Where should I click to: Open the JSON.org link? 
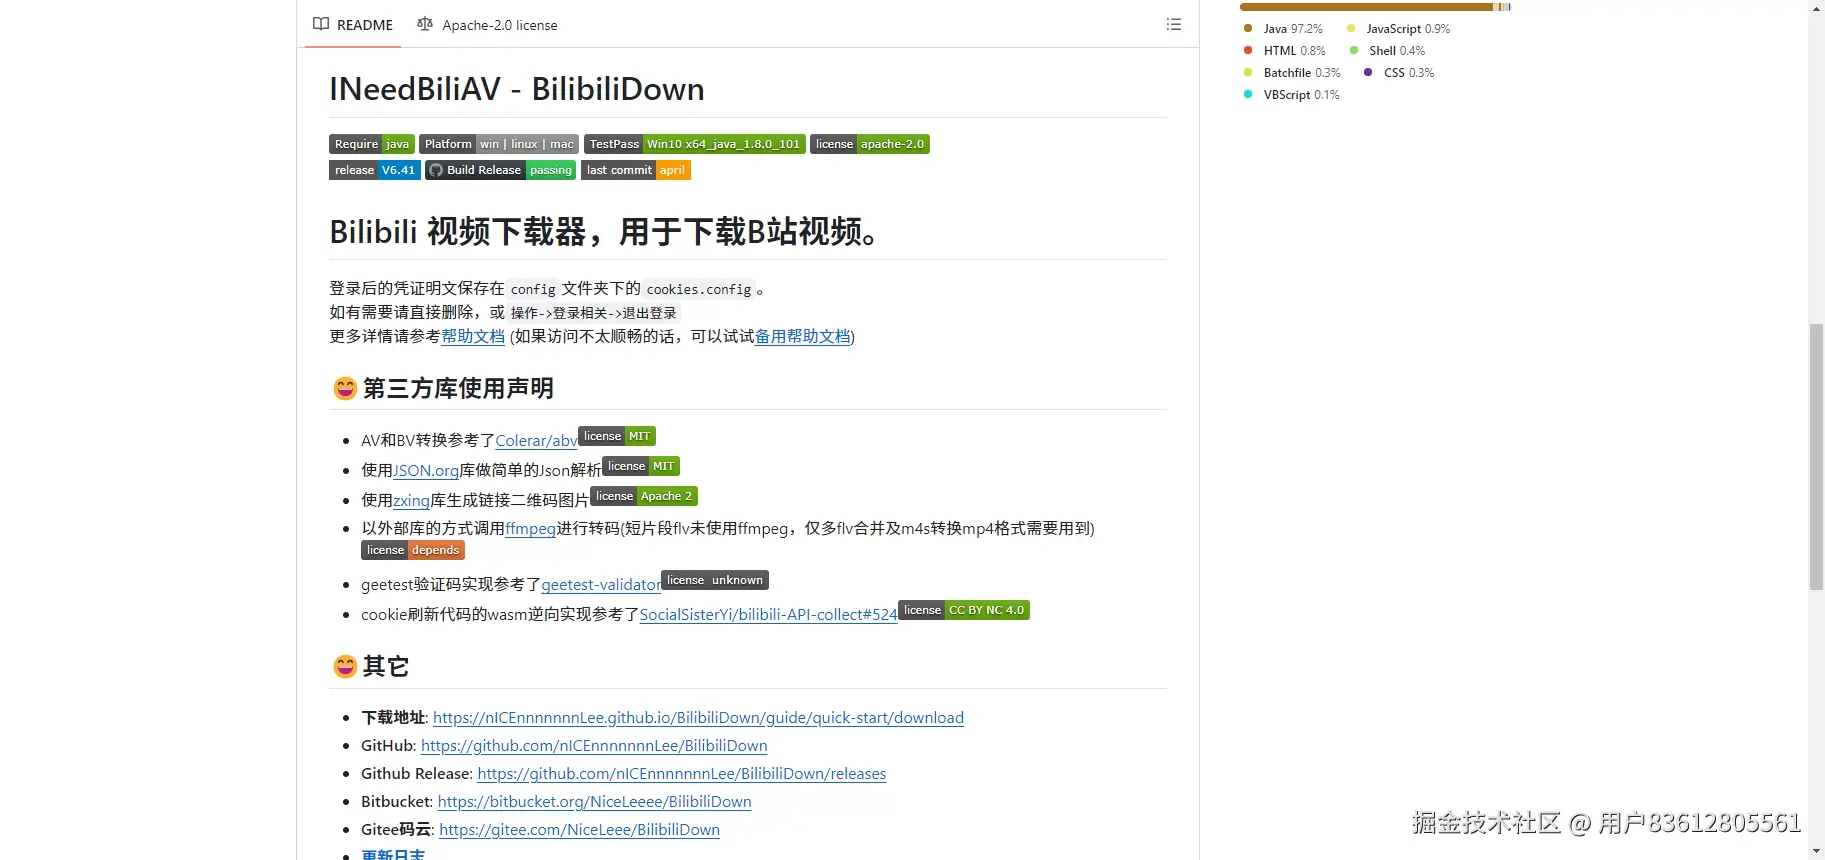point(426,470)
